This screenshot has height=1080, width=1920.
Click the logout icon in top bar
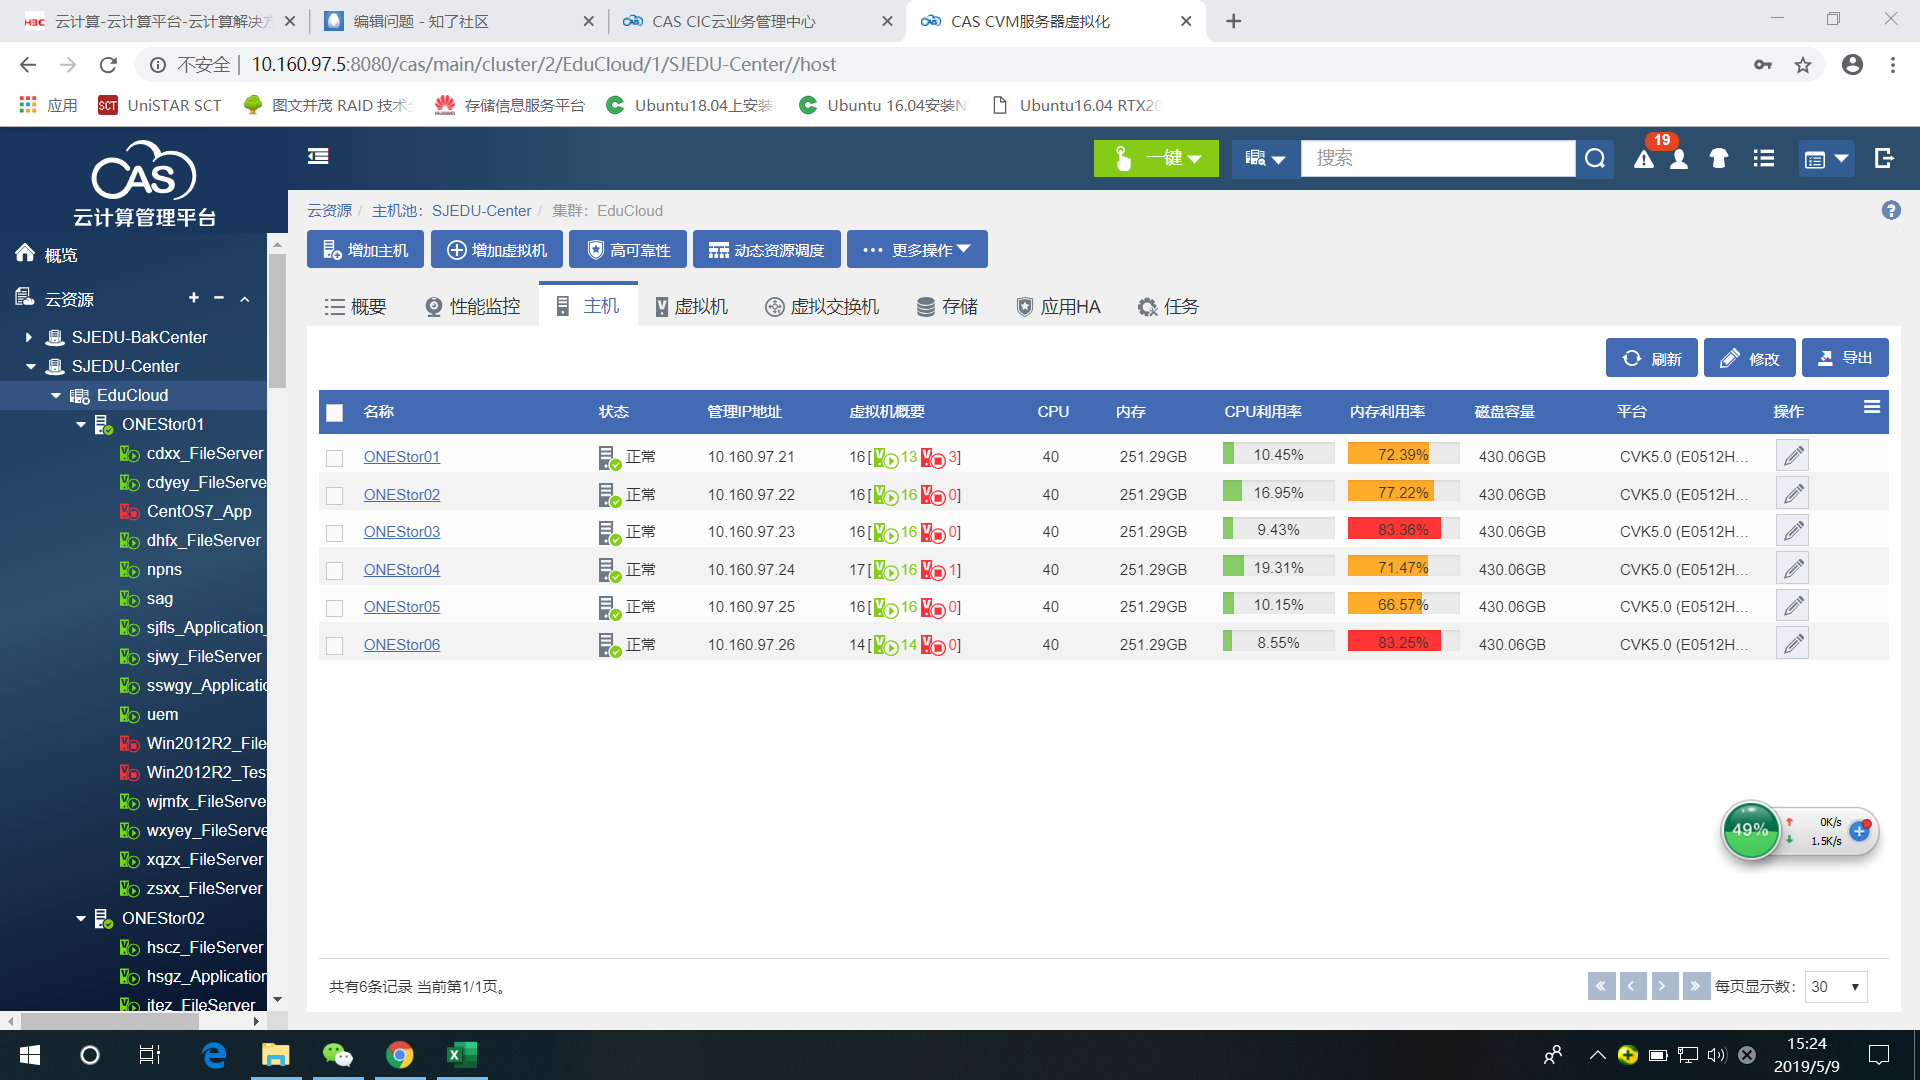click(x=1884, y=158)
